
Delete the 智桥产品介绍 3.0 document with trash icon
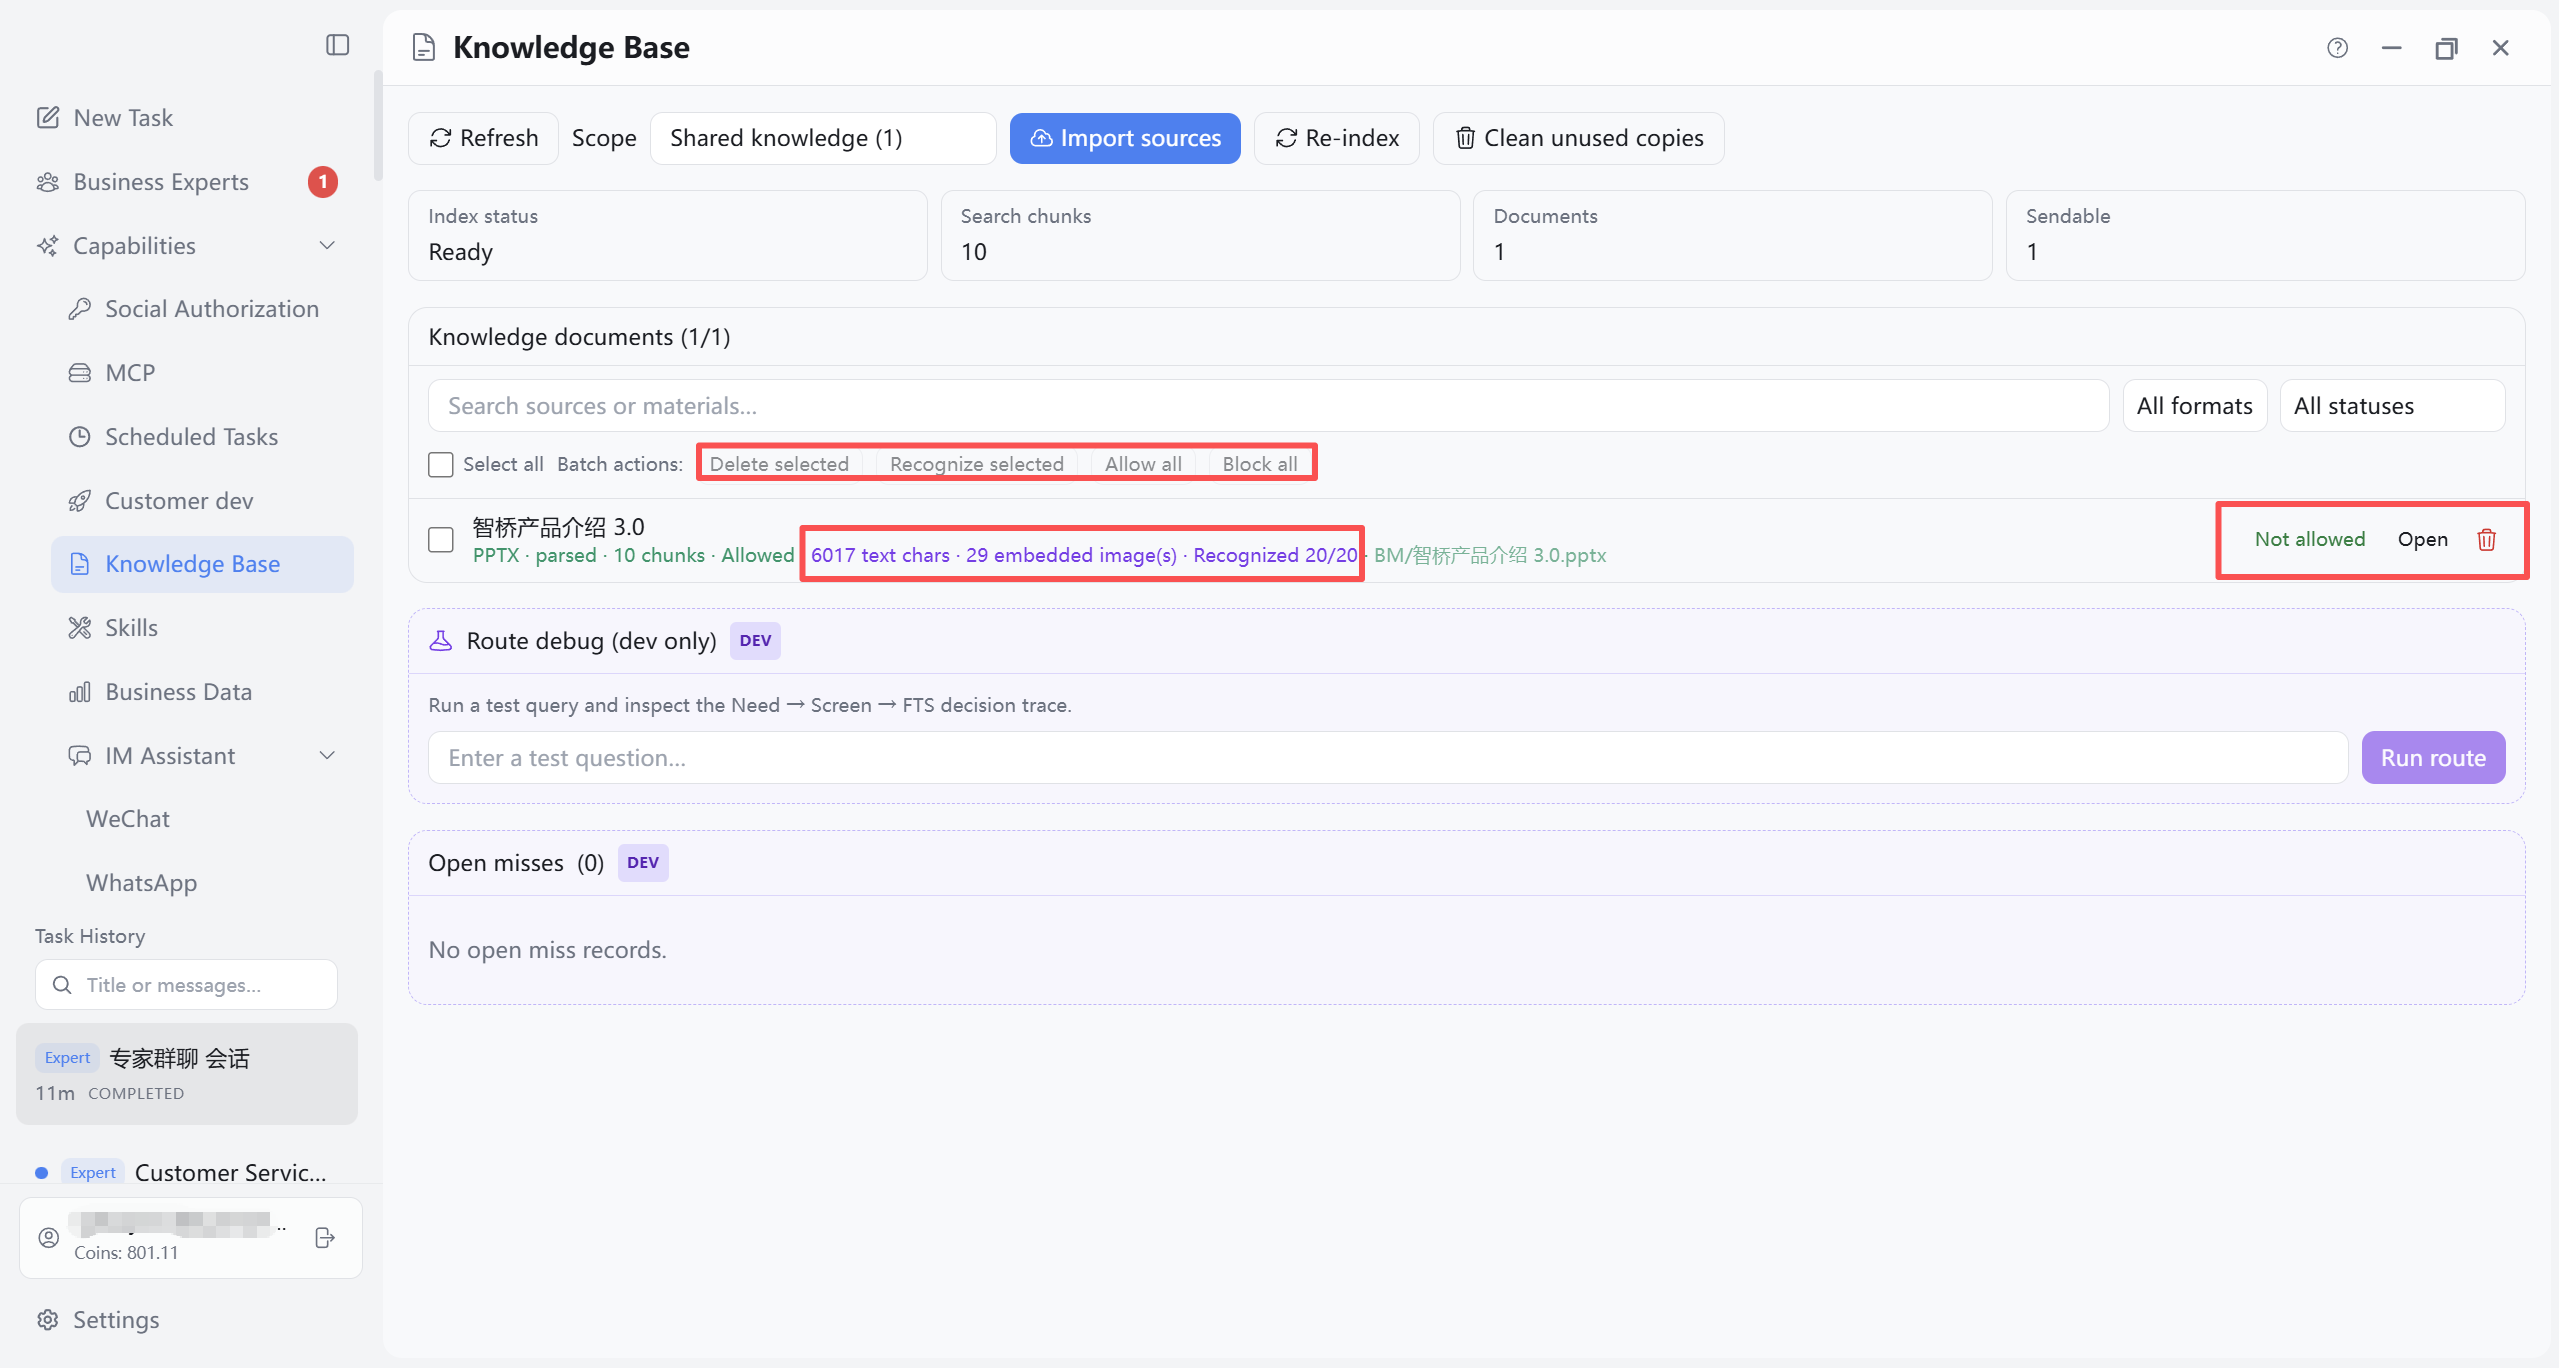[x=2486, y=540]
